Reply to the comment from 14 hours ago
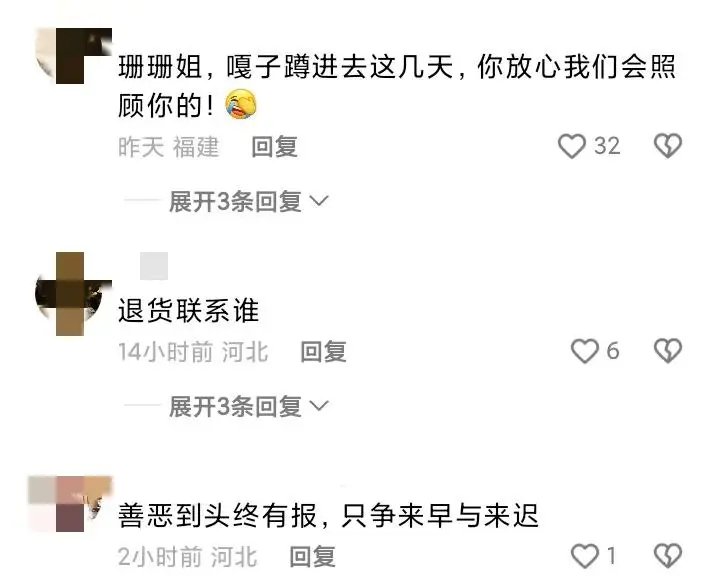The height and width of the screenshot is (582, 720). pos(323,352)
